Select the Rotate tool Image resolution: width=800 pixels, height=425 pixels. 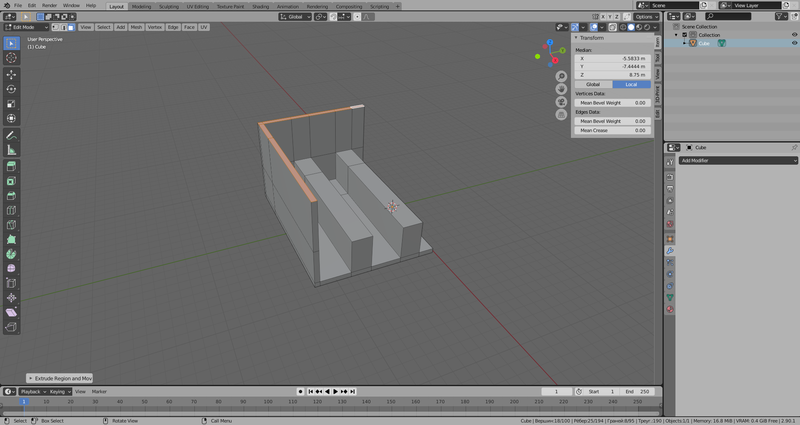click(11, 89)
